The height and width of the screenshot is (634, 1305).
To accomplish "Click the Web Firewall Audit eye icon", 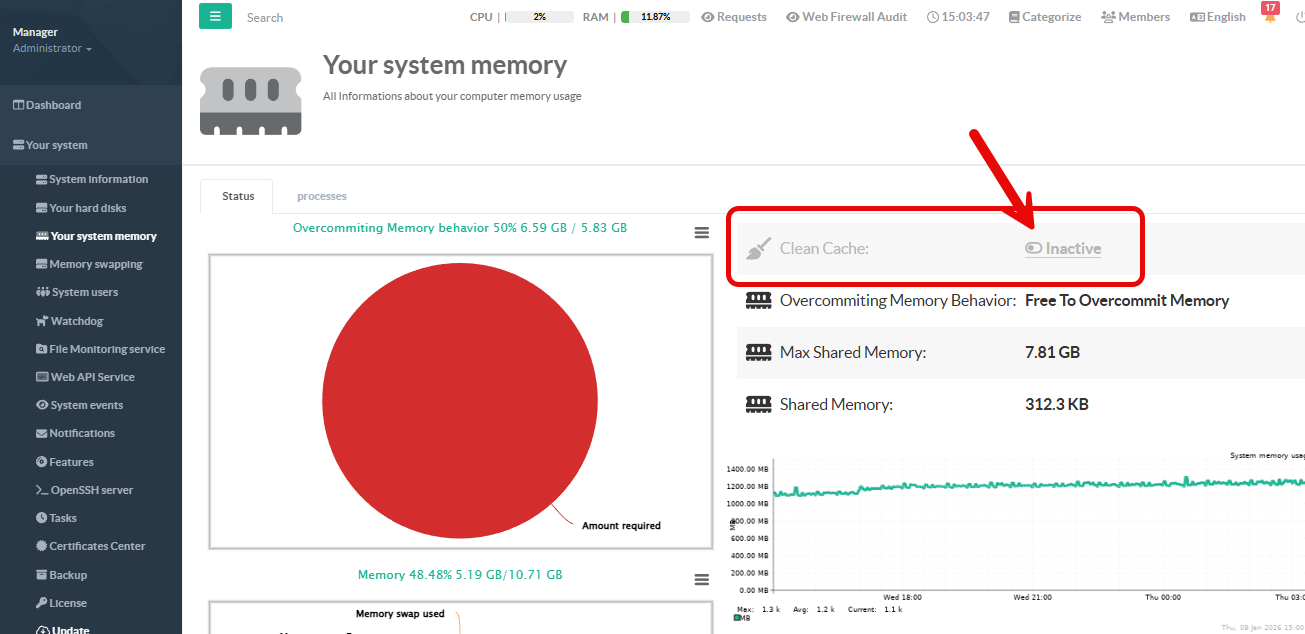I will click(x=792, y=17).
